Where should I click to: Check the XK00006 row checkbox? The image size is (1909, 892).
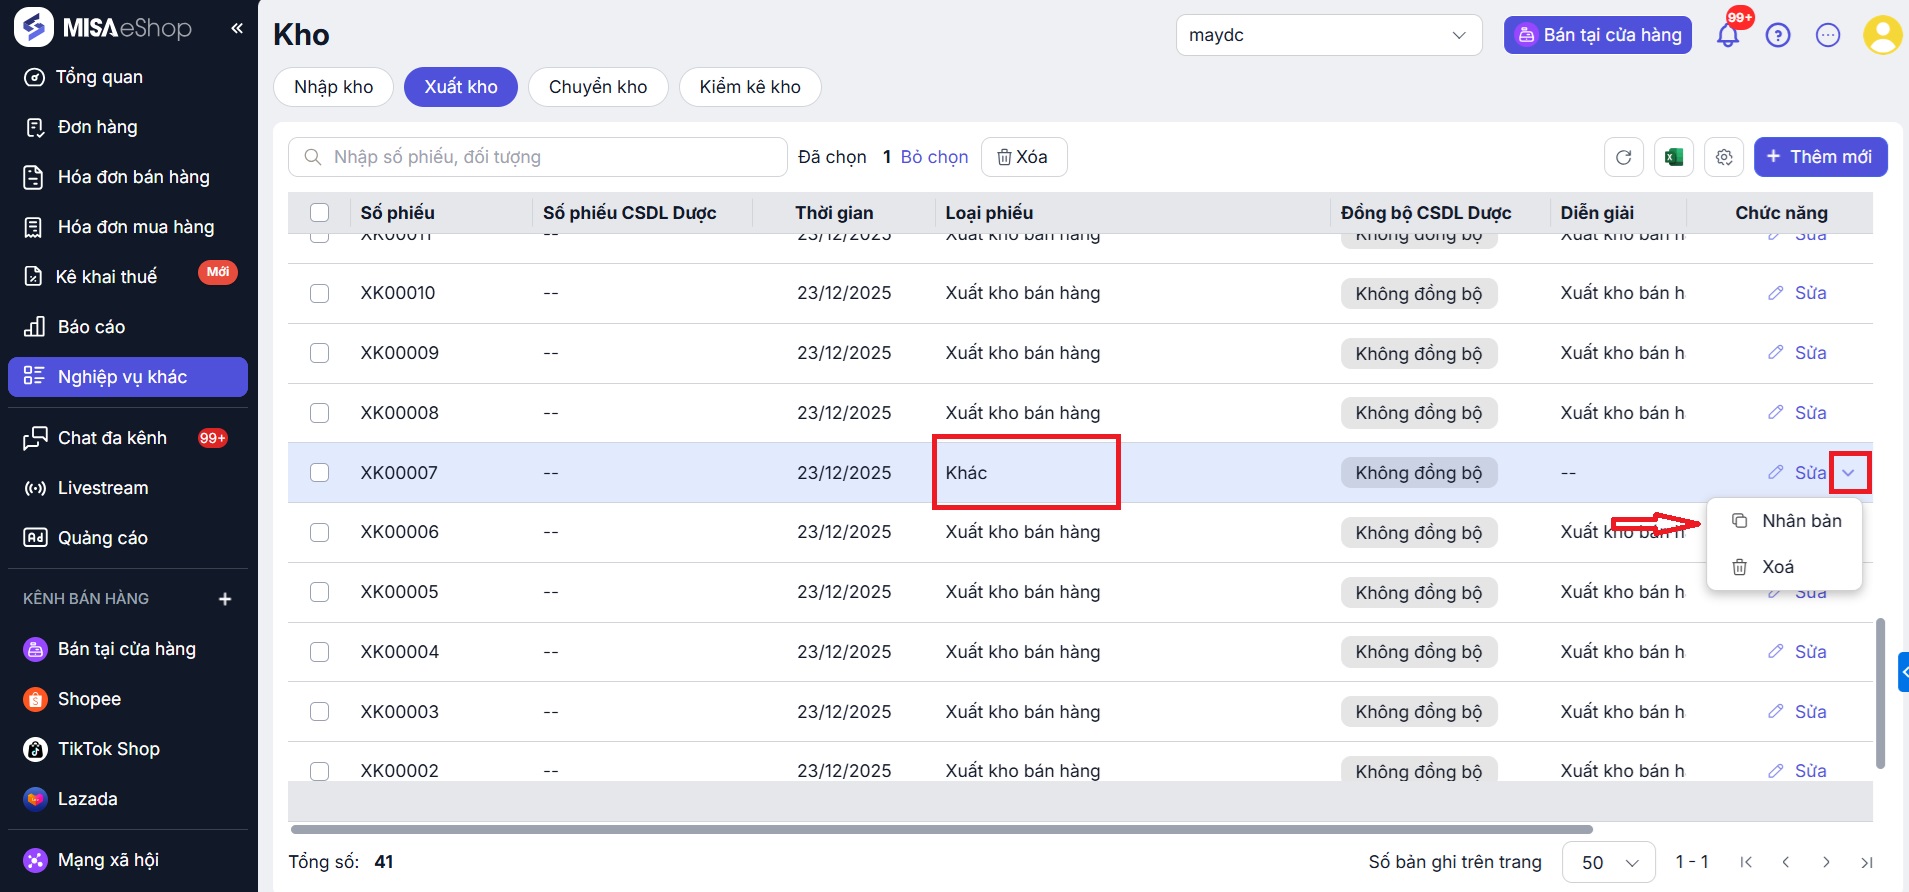320,532
